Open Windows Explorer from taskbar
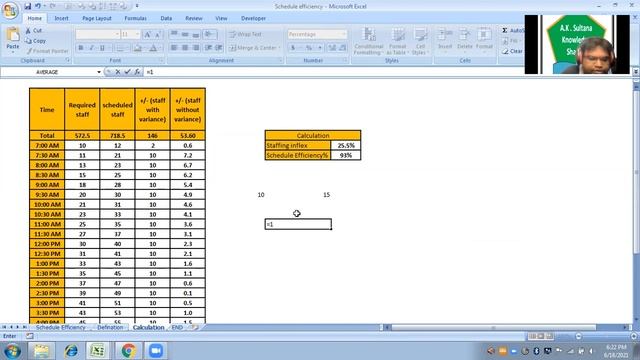Image resolution: width=640 pixels, height=360 pixels. (41, 351)
